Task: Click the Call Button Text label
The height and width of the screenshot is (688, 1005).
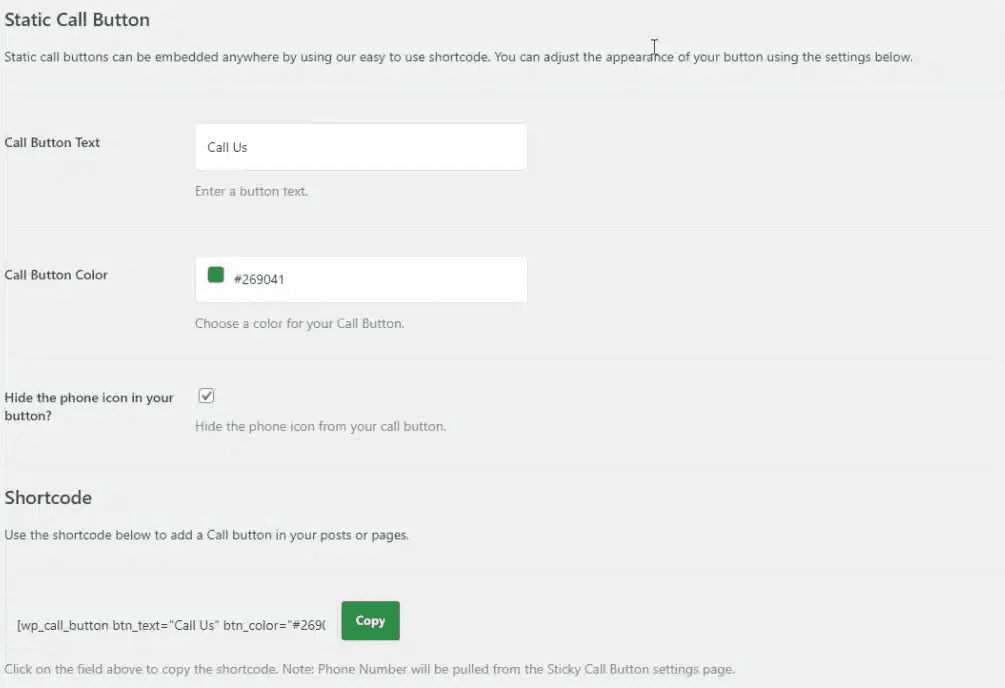Action: click(52, 142)
